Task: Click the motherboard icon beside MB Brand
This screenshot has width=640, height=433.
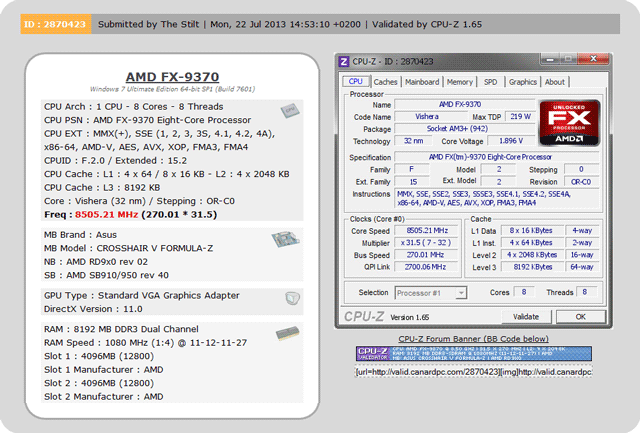Action: (286, 239)
